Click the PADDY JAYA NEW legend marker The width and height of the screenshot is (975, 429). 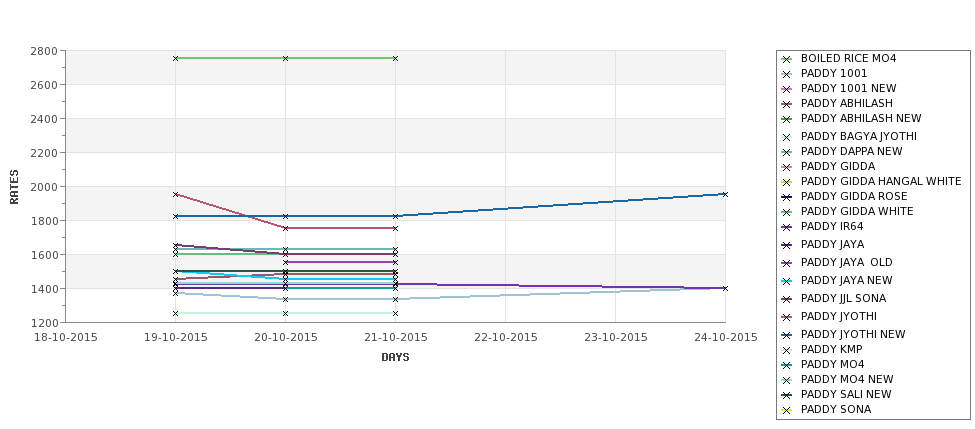(x=786, y=281)
